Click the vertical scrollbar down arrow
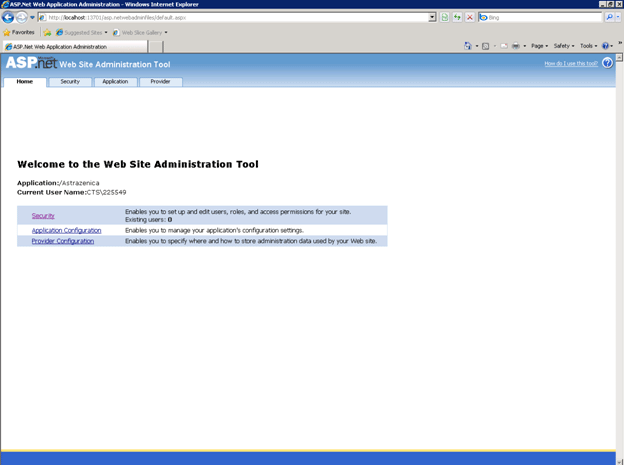The image size is (624, 465). [x=619, y=461]
